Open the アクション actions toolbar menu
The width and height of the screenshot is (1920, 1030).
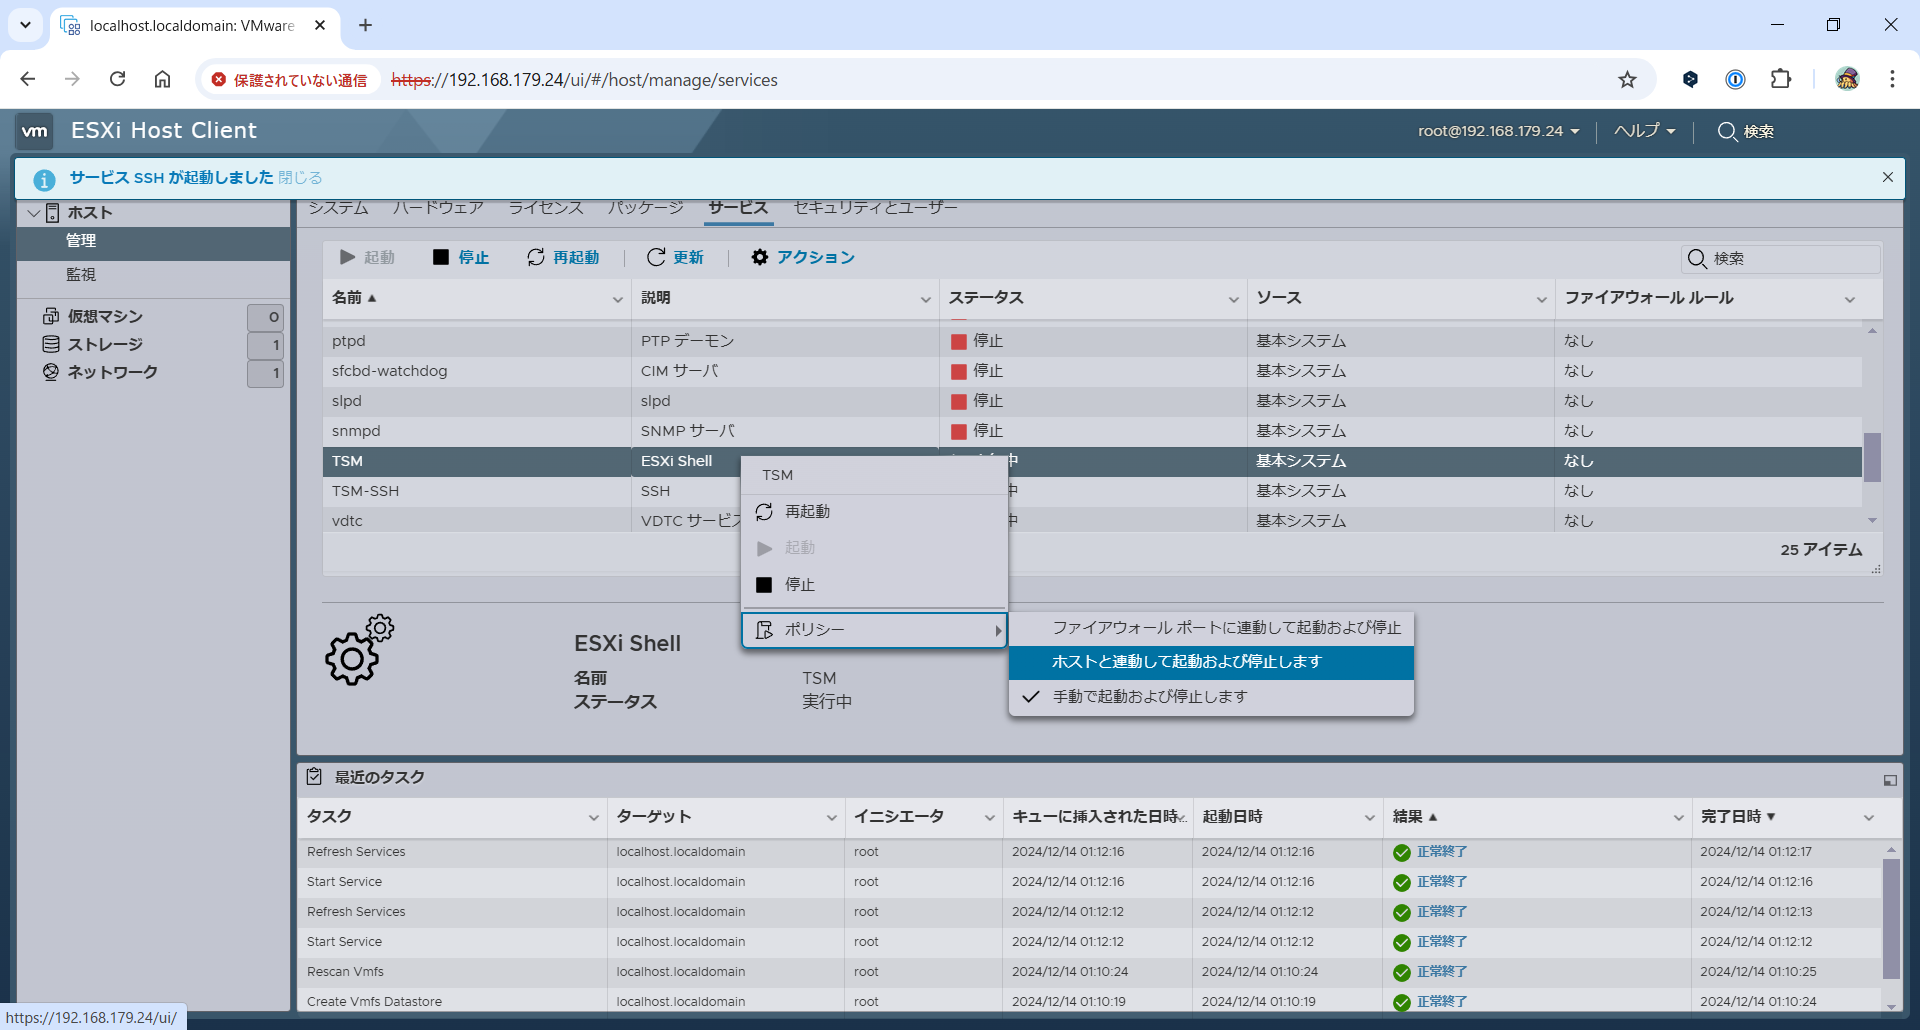click(803, 257)
